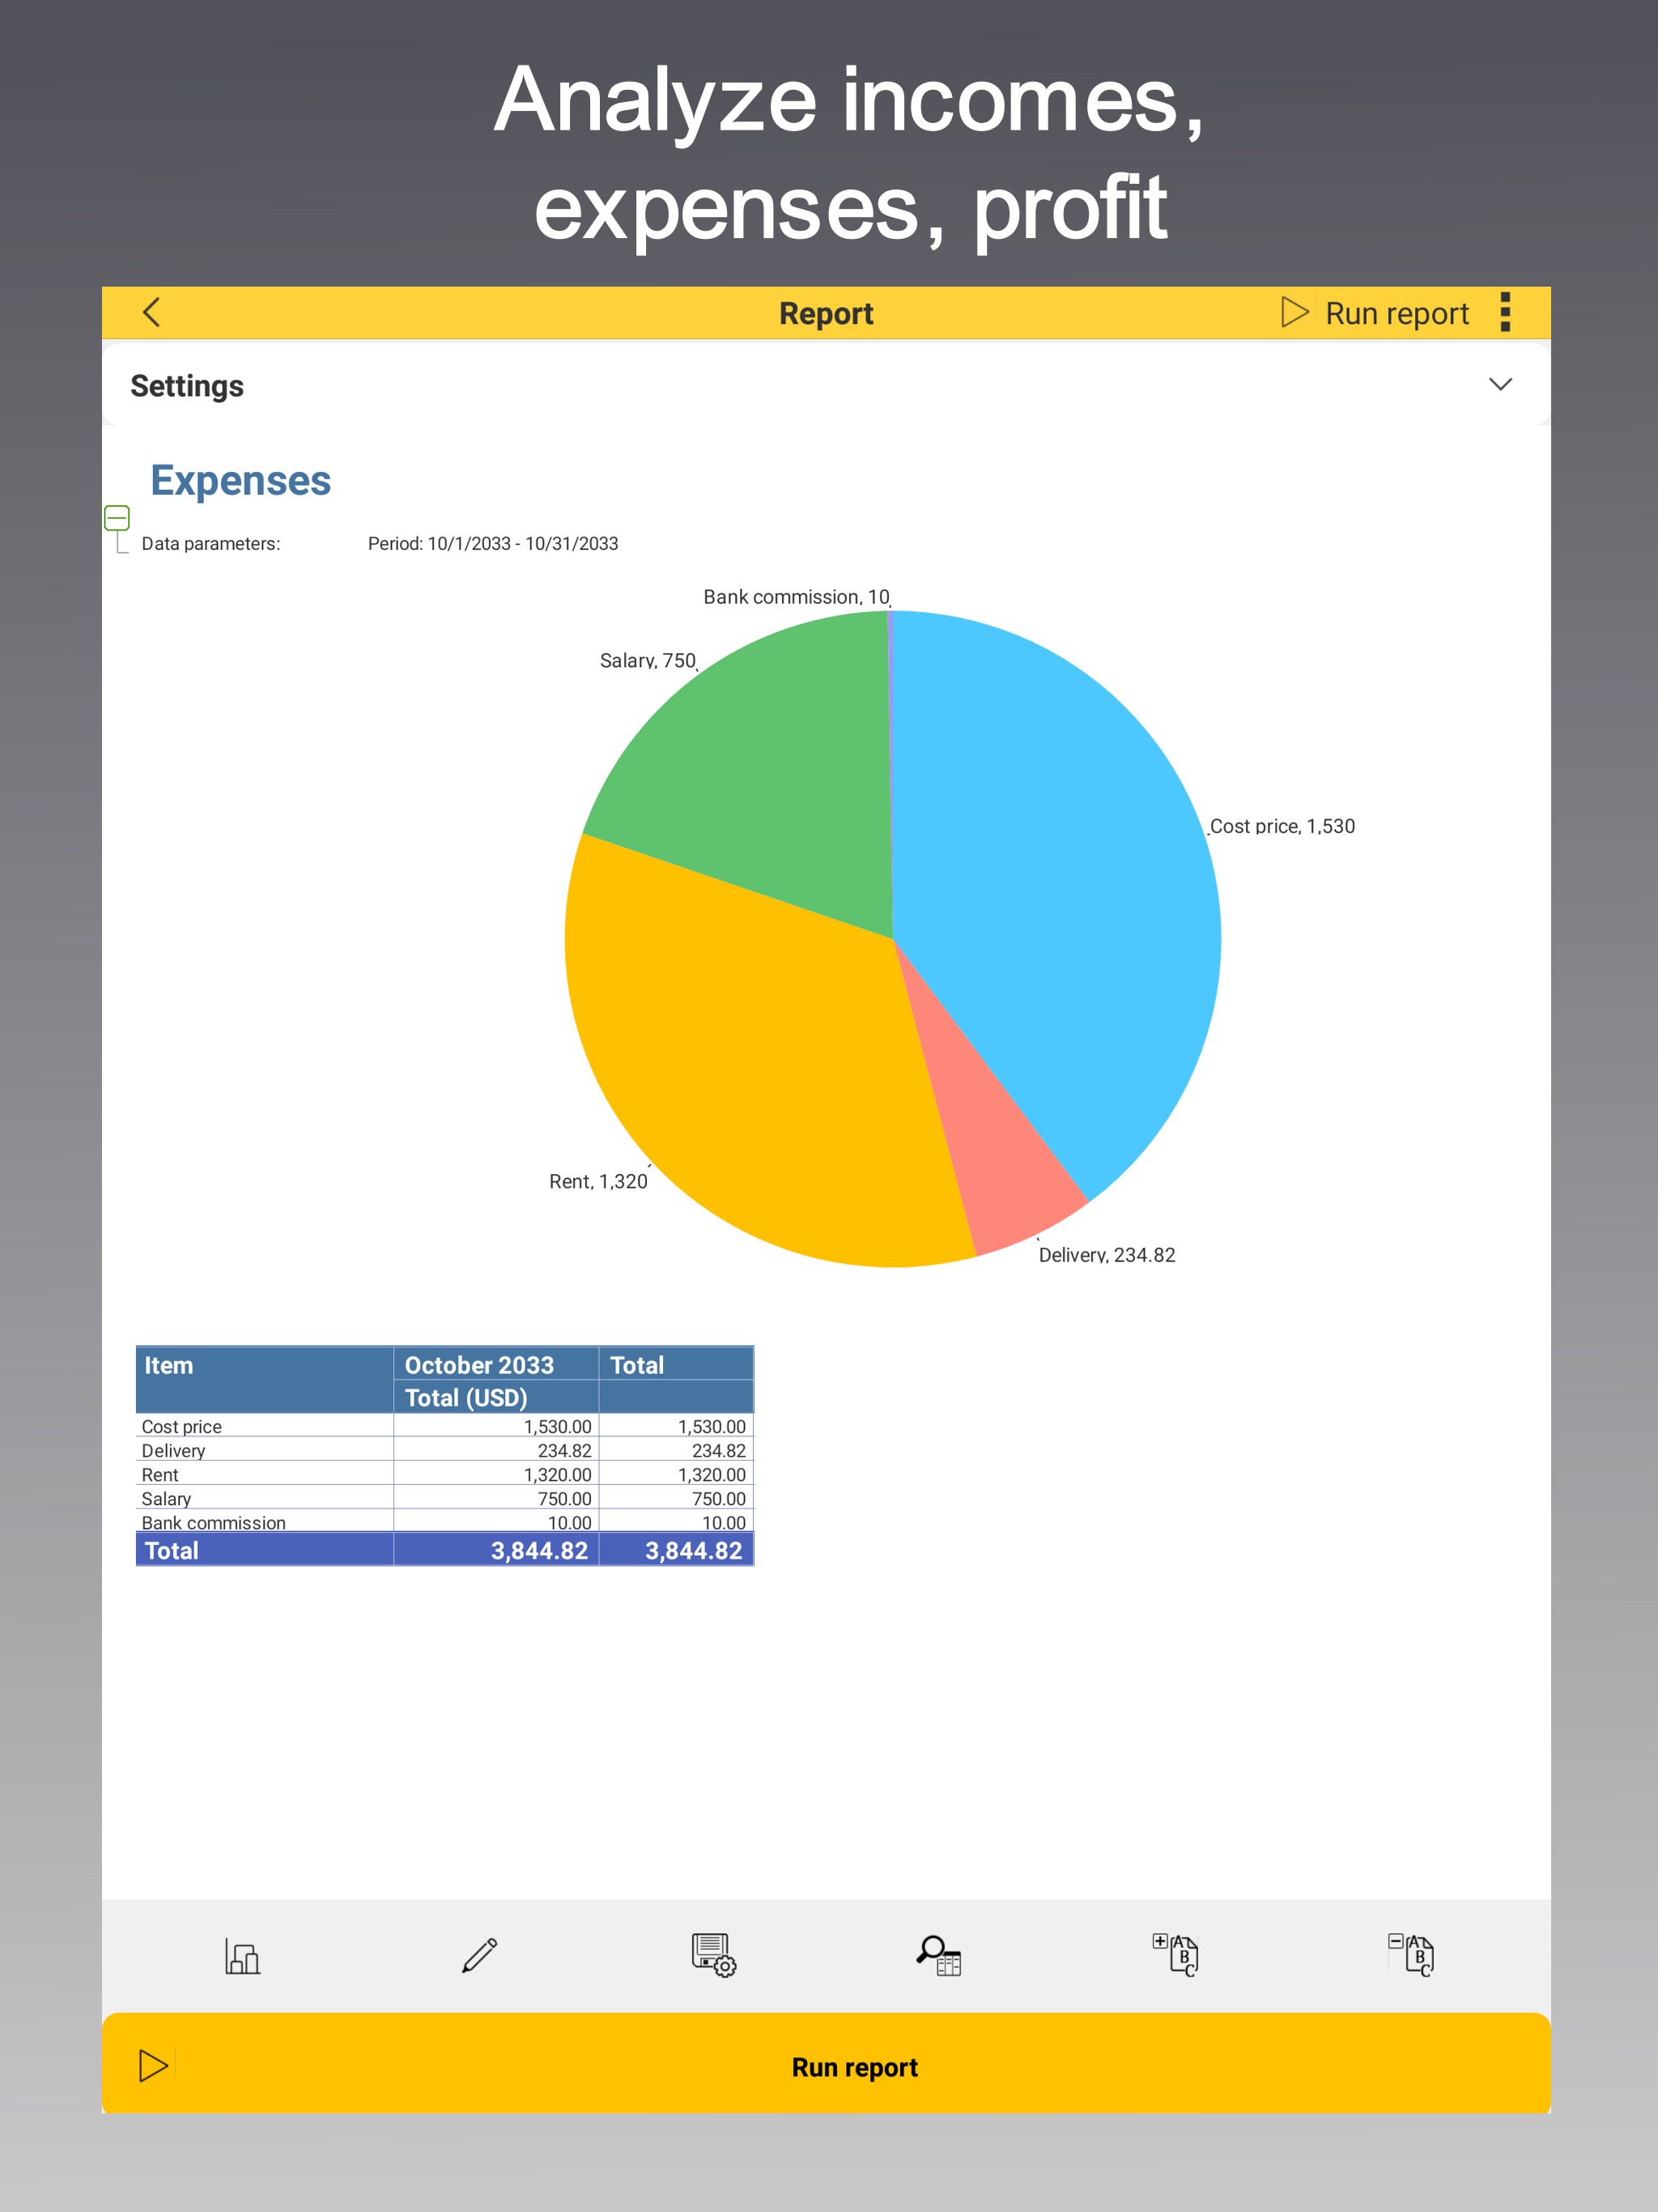The image size is (1658, 2212).
Task: Tap the bottom Run report button
Action: pos(853,2066)
